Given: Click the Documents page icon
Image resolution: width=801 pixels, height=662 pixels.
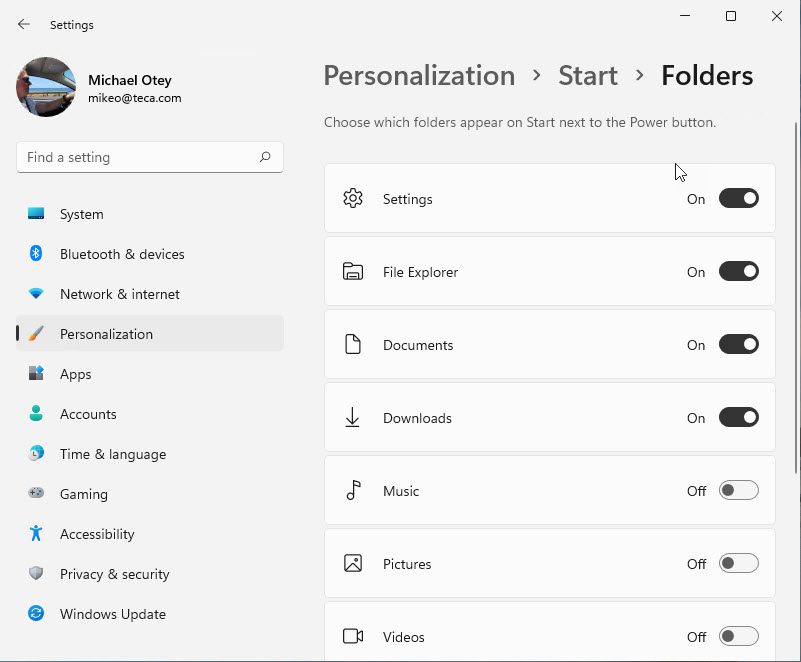Looking at the screenshot, I should pos(353,344).
